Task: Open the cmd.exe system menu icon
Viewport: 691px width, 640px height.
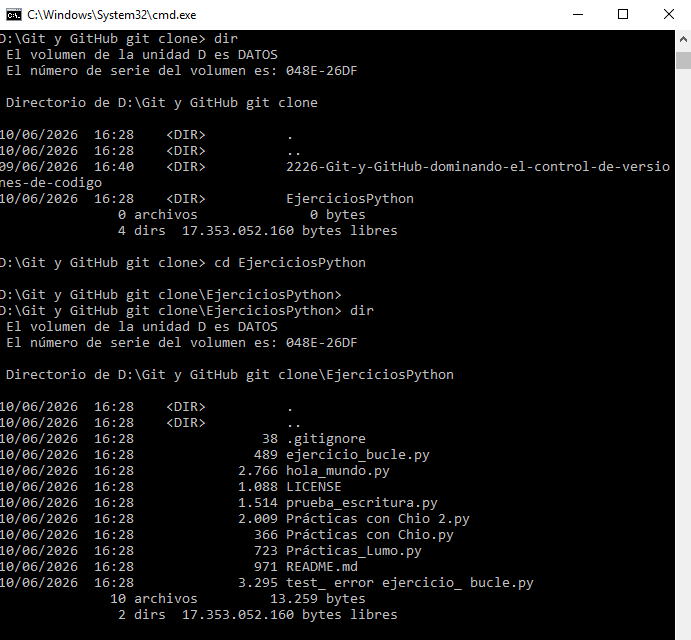Action: coord(14,15)
